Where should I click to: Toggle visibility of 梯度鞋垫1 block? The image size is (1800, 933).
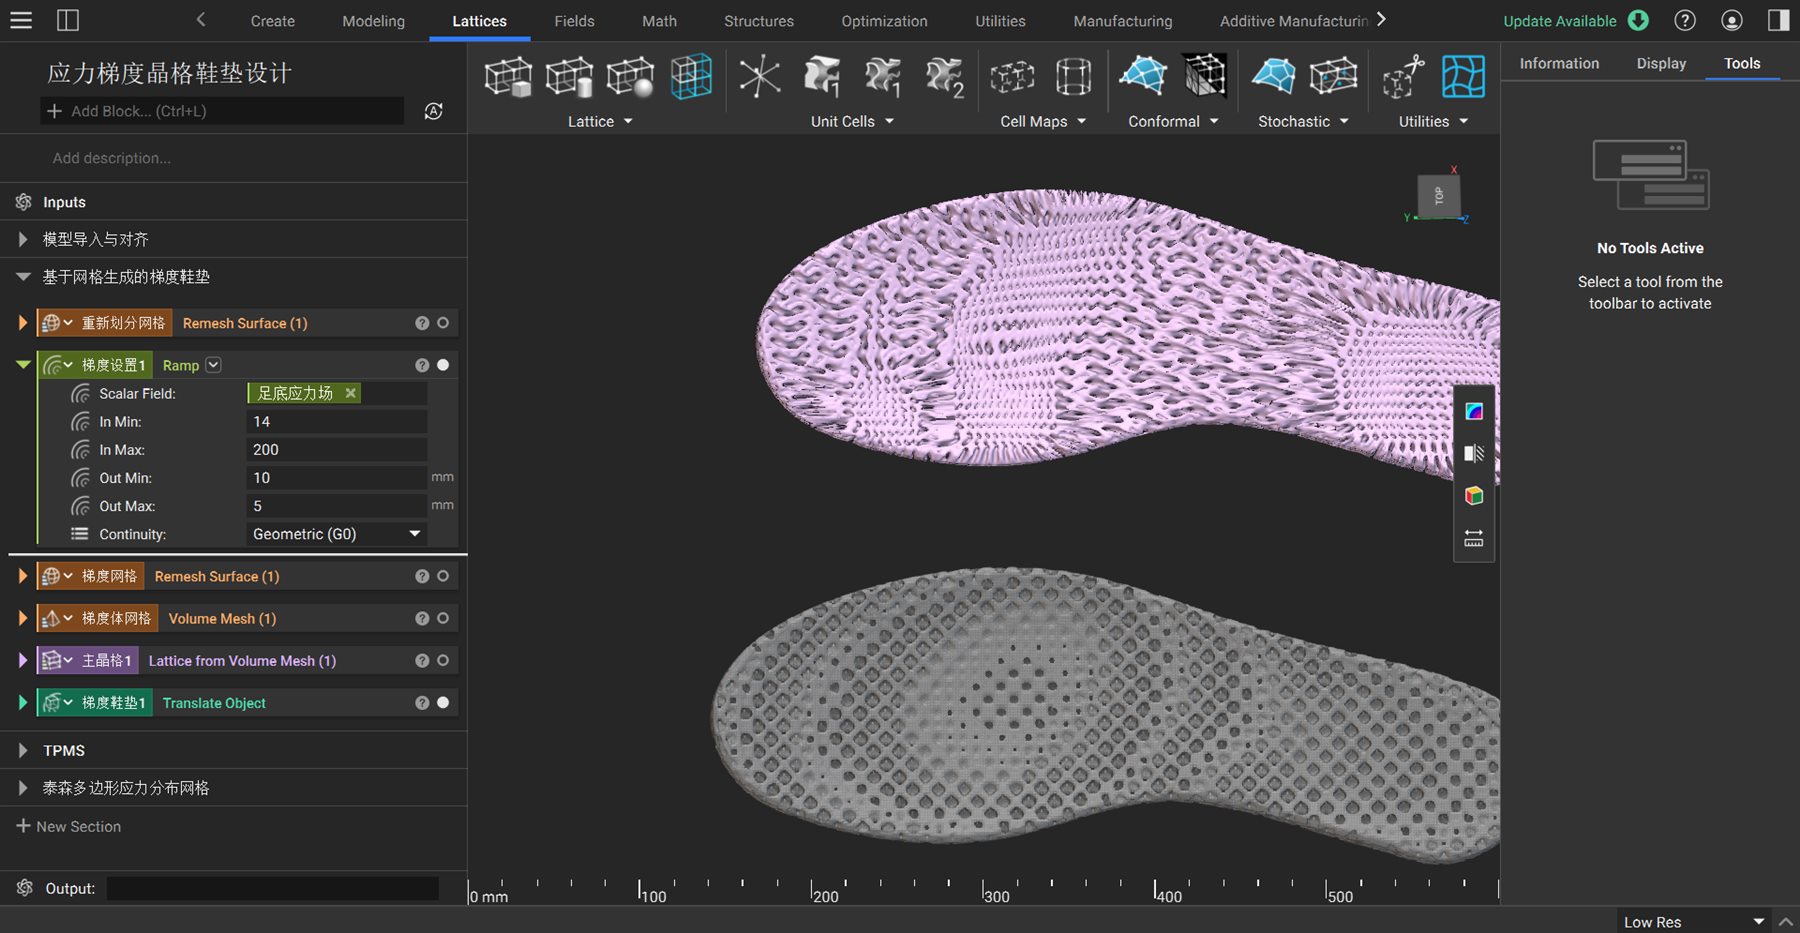(x=443, y=702)
